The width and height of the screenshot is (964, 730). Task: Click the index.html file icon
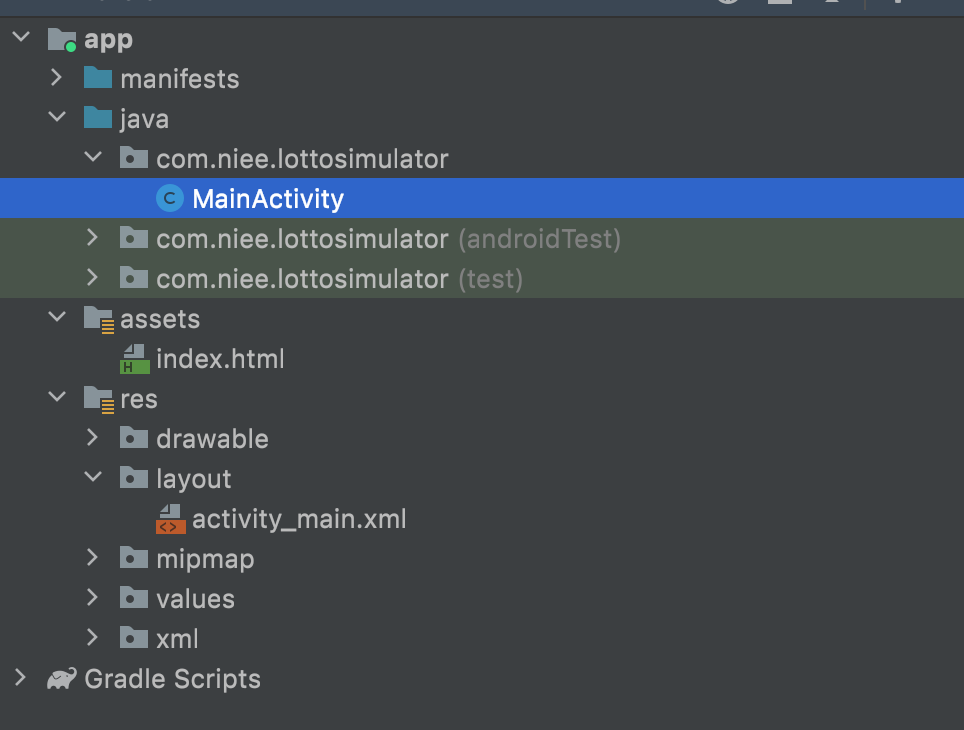pyautogui.click(x=135, y=359)
